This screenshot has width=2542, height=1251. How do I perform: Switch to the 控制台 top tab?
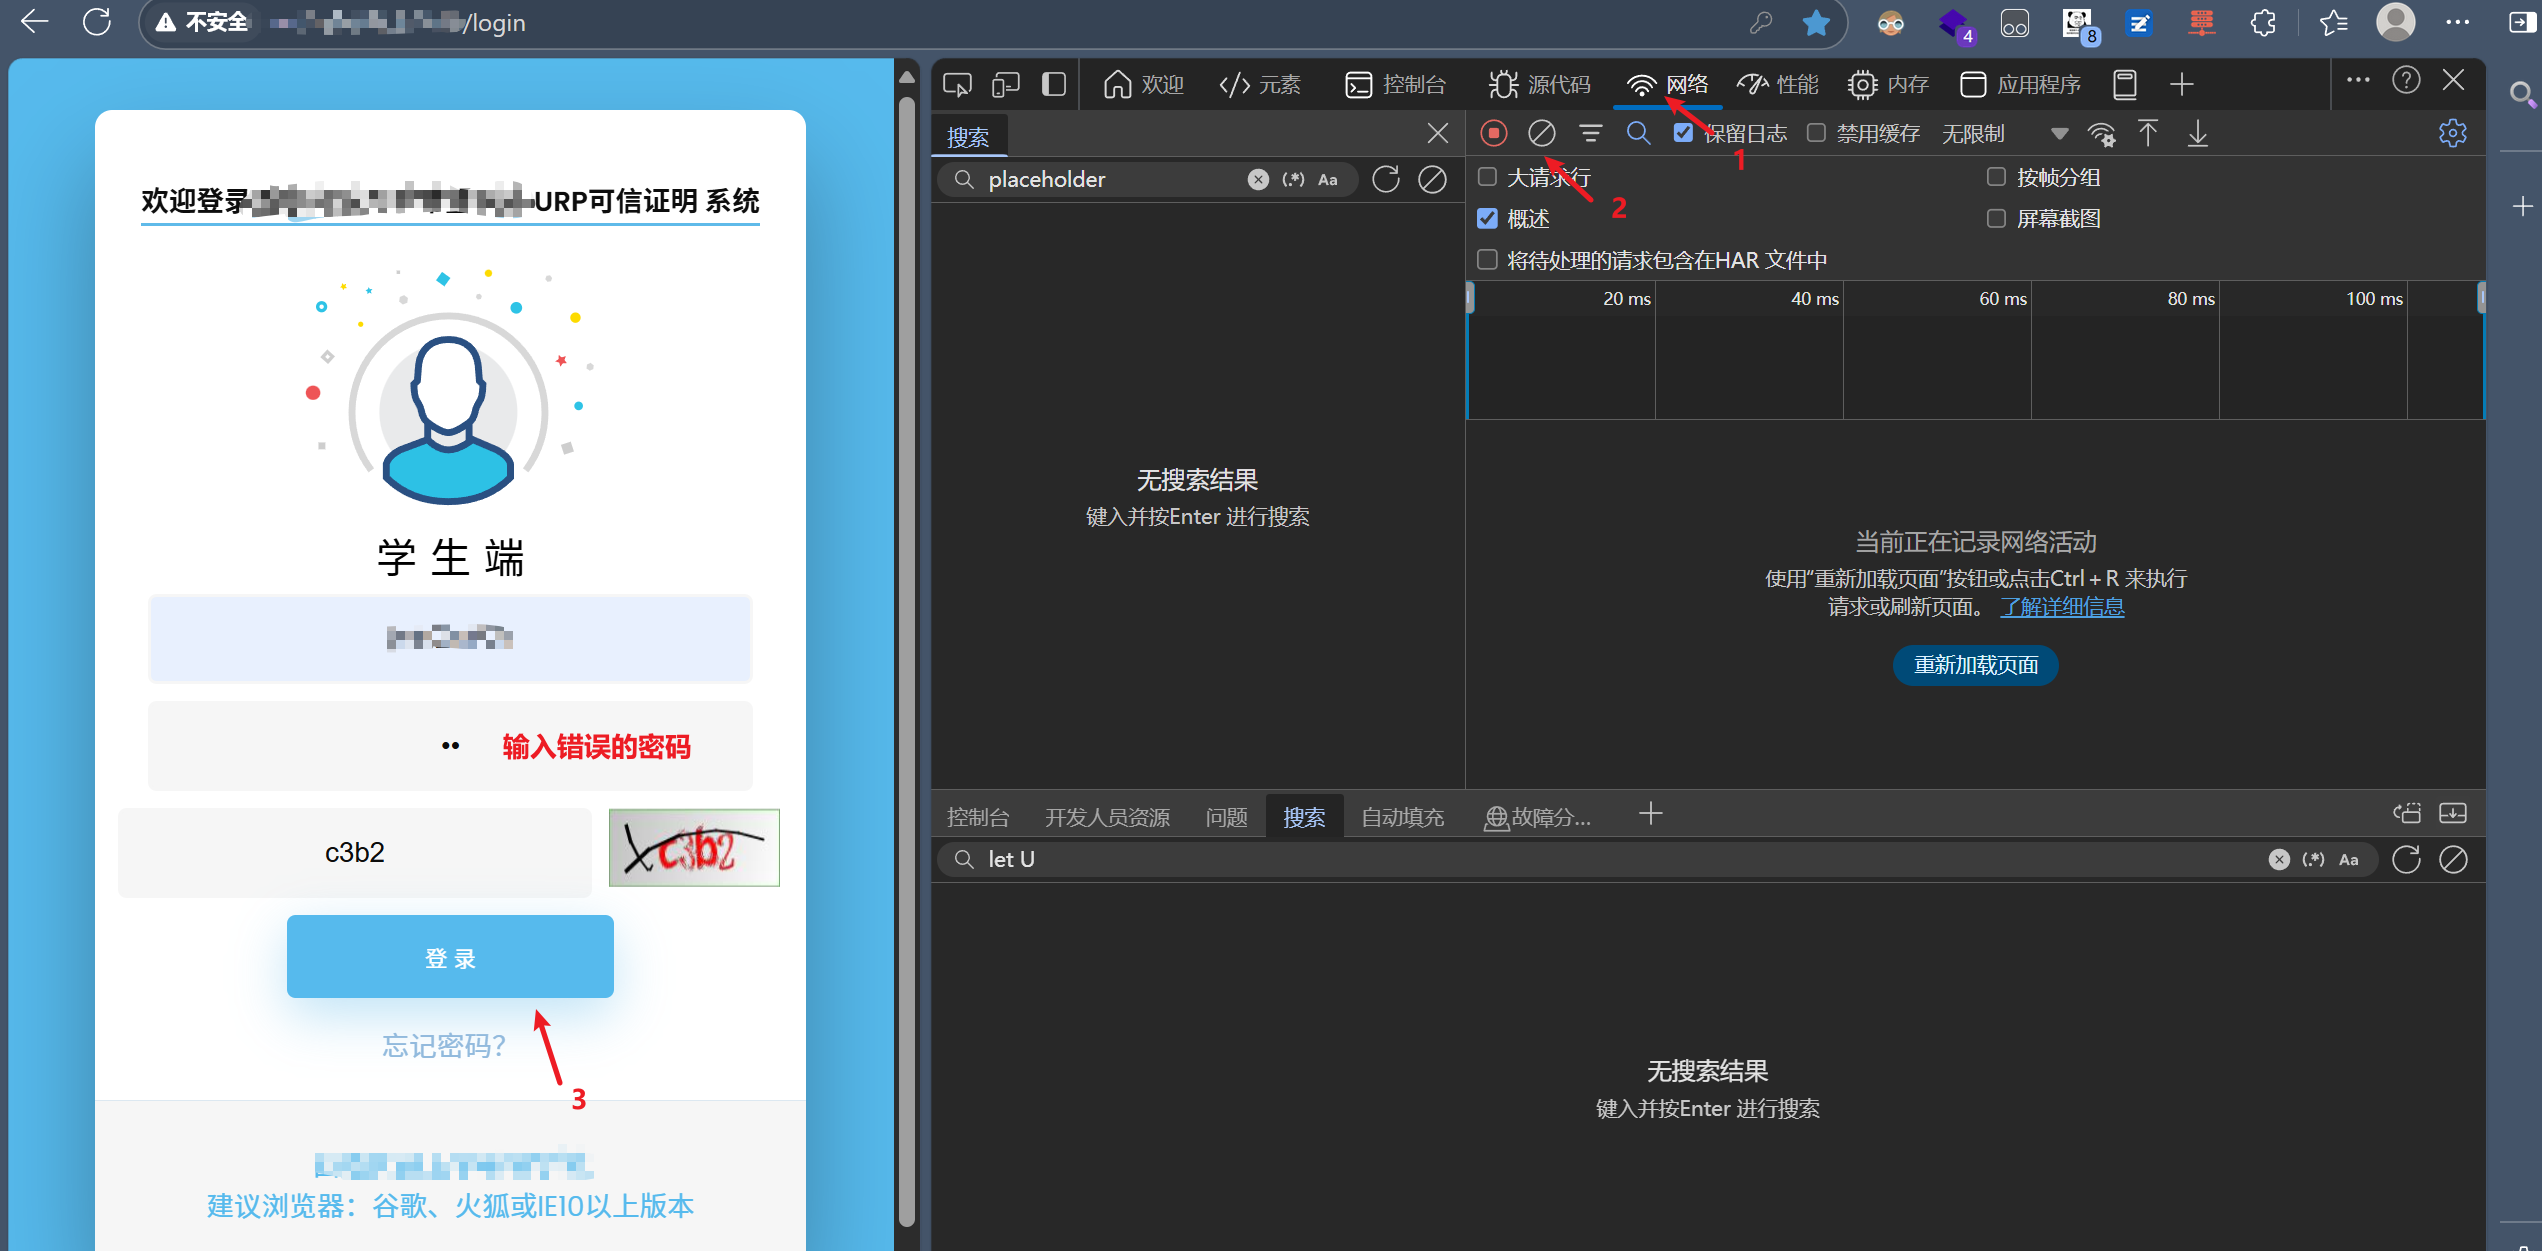(1396, 85)
